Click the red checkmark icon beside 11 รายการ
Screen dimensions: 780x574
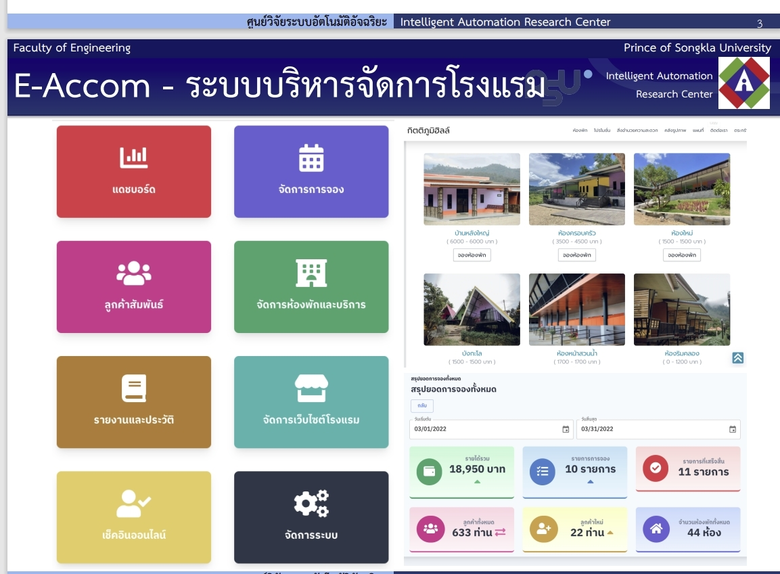click(x=656, y=468)
